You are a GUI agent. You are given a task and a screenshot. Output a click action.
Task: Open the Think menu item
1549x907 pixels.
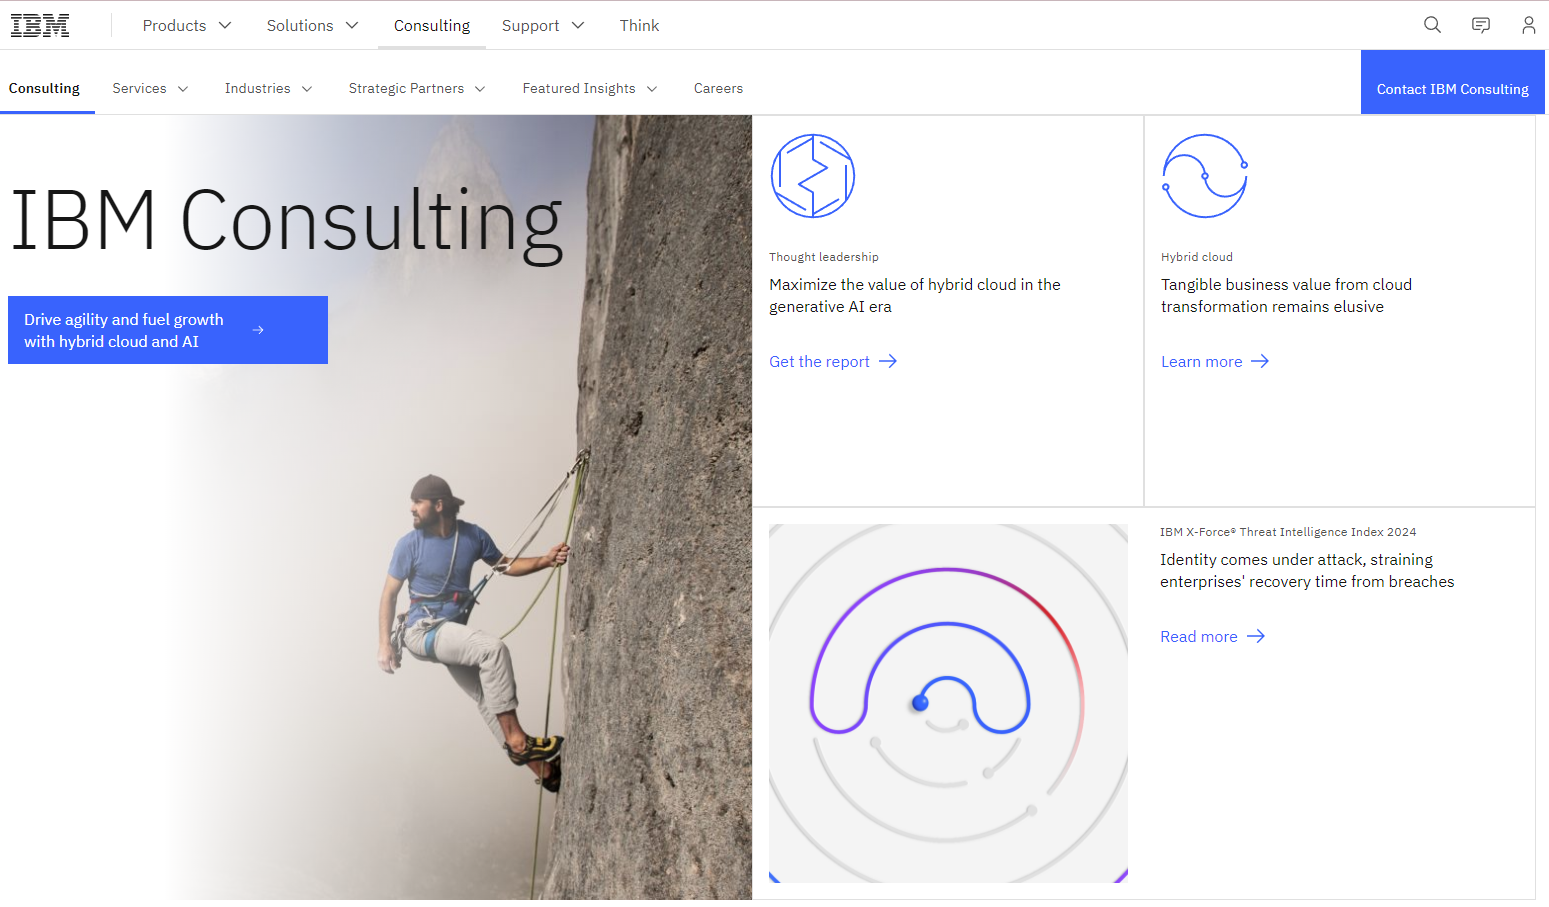coord(639,26)
